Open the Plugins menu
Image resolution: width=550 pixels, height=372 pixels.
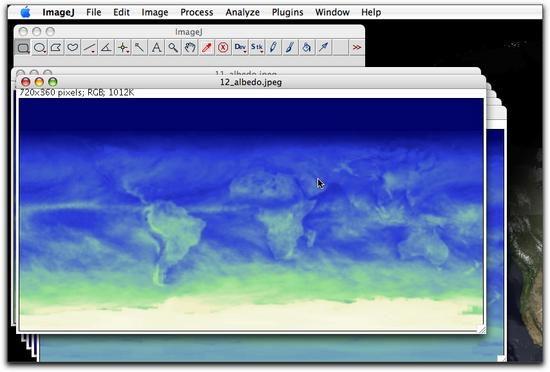pyautogui.click(x=287, y=12)
